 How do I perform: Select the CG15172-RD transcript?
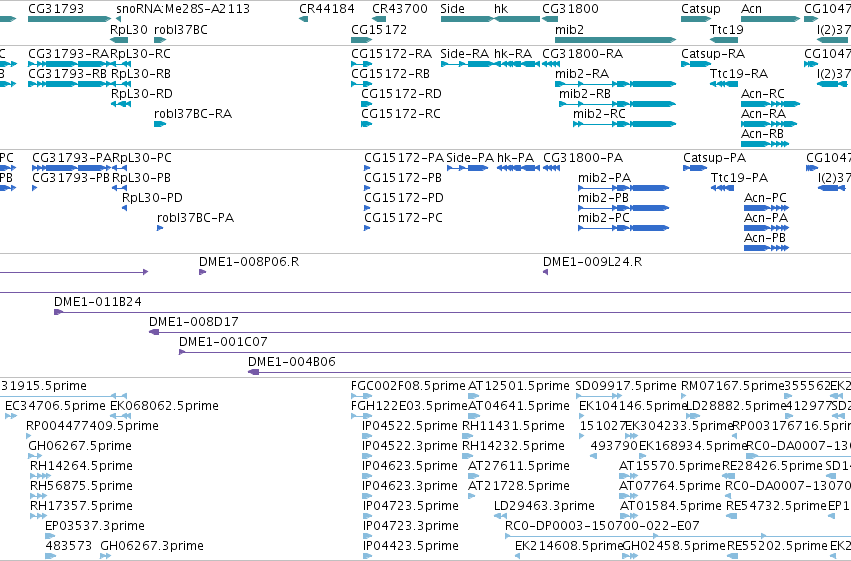367,104
